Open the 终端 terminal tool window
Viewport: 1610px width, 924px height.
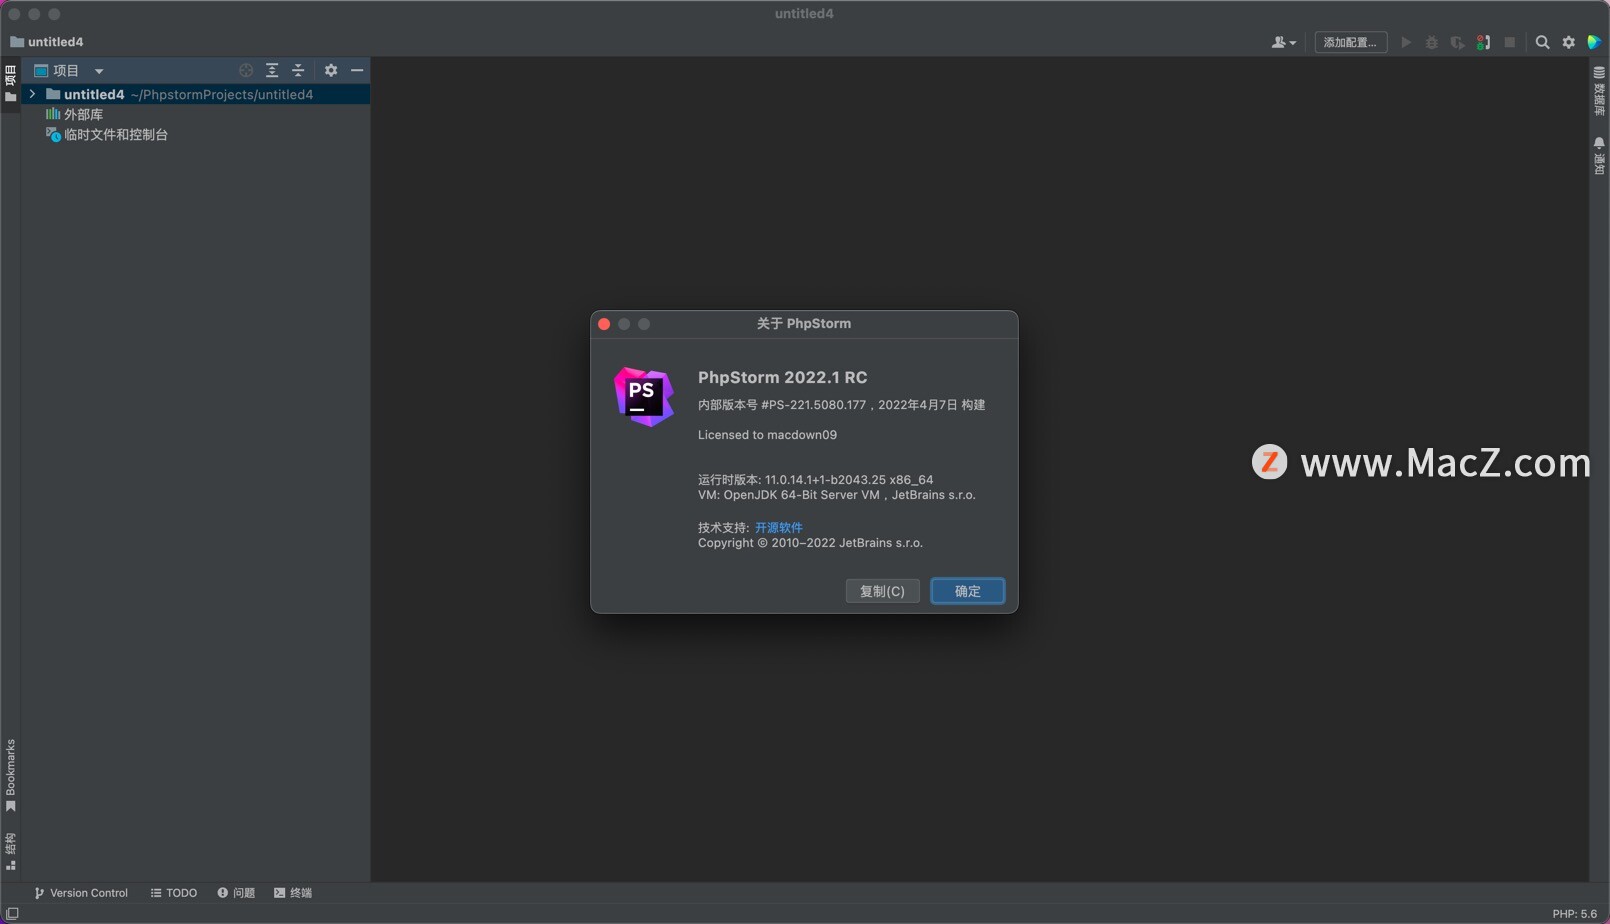293,893
